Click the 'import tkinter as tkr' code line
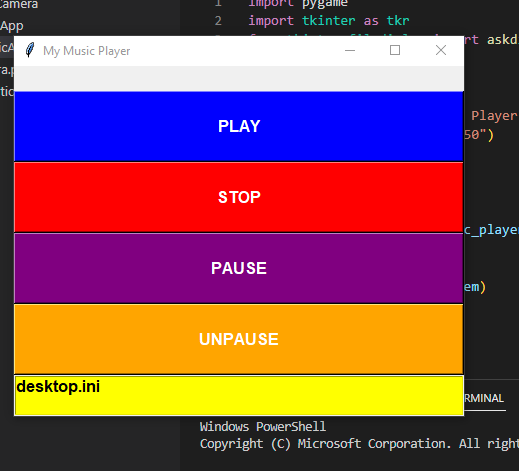Viewport: 519px width, 471px height. [329, 21]
